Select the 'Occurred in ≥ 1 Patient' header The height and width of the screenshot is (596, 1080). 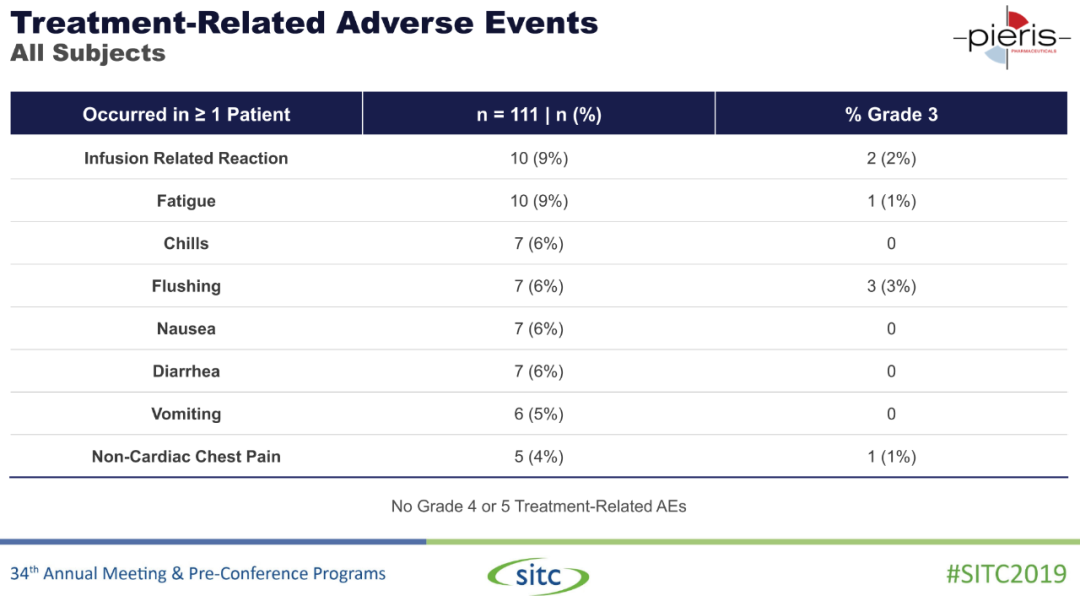point(186,114)
